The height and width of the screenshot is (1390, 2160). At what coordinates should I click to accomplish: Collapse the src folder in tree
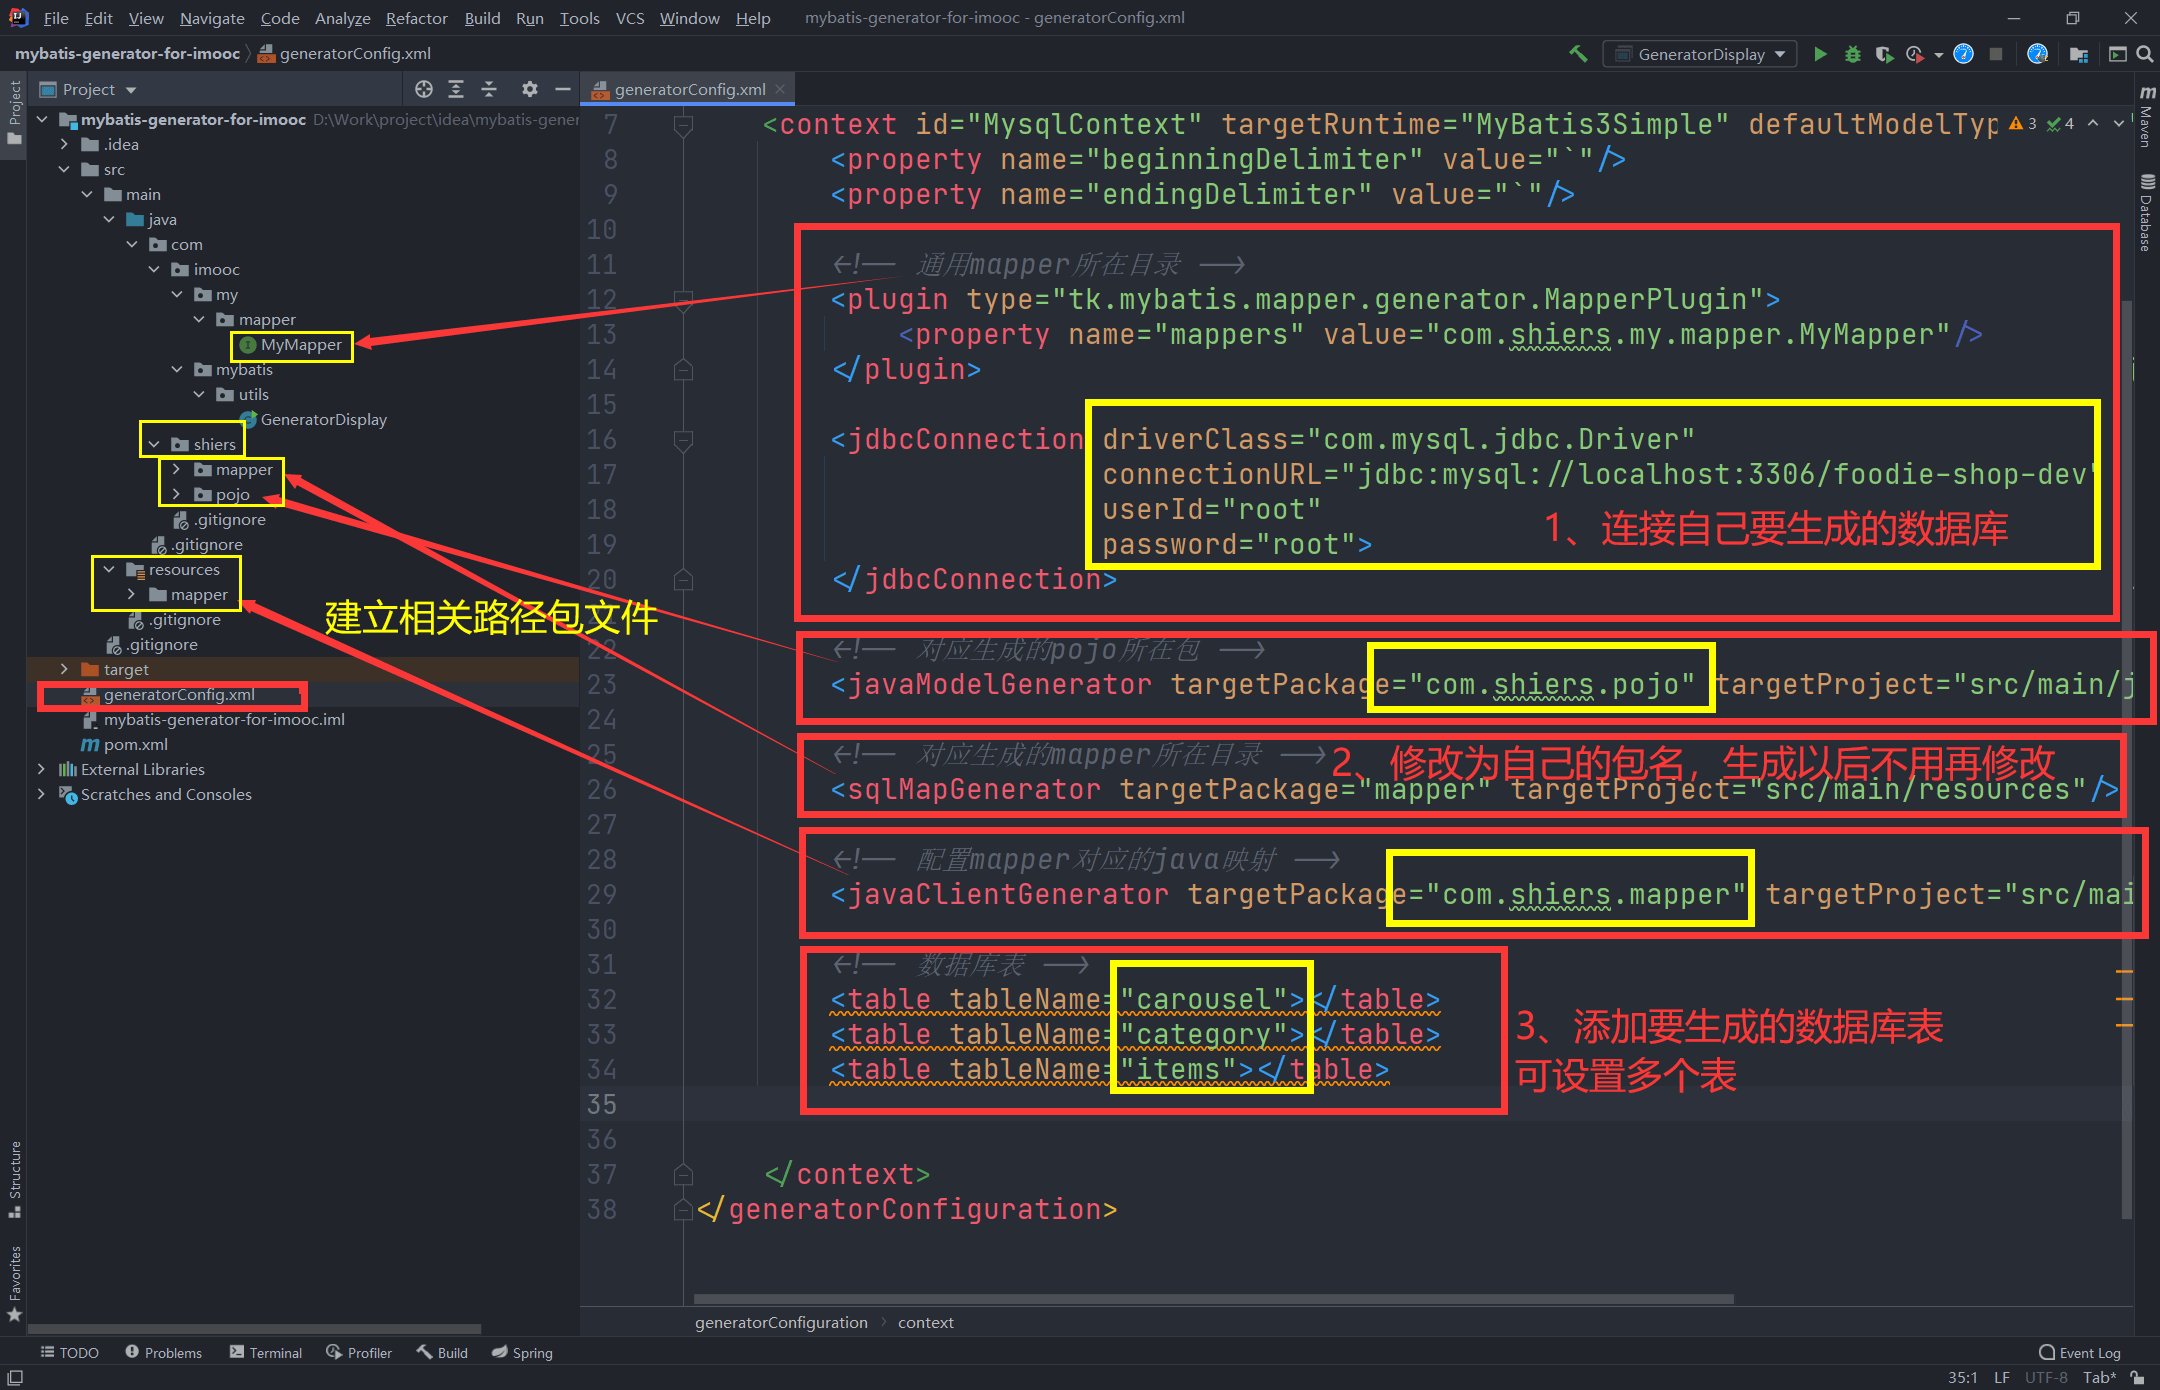tap(64, 169)
